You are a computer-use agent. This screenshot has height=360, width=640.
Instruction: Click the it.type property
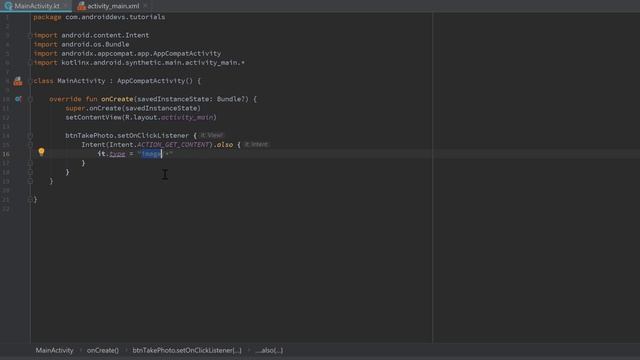[111, 154]
